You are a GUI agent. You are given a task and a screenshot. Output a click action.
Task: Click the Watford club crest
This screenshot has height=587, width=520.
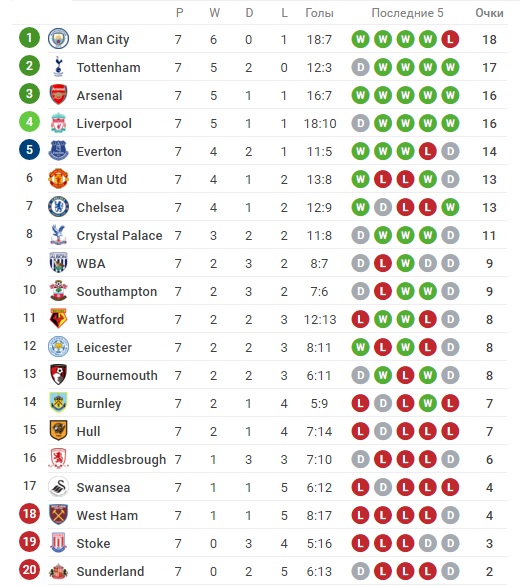[58, 319]
